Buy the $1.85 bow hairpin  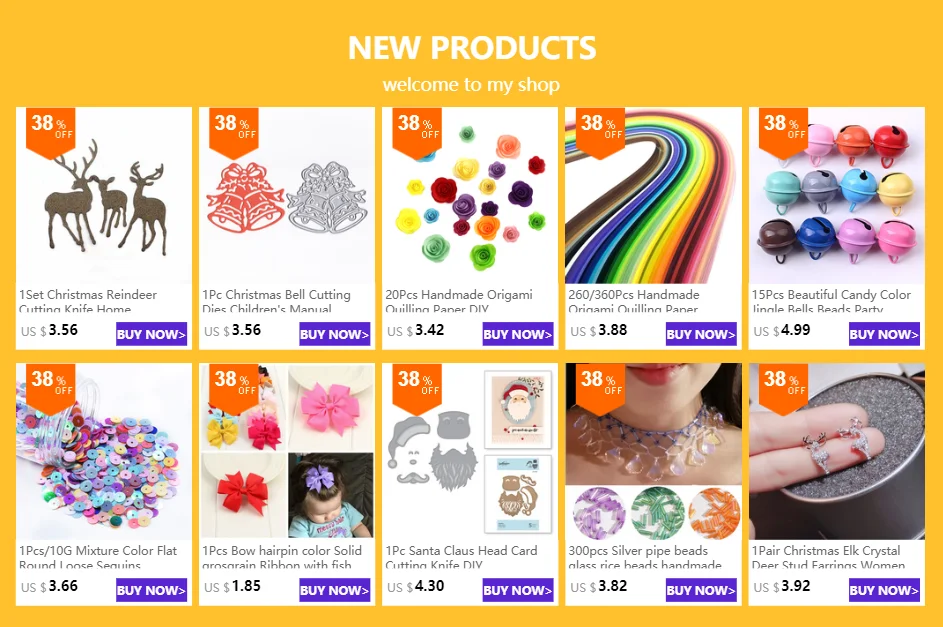click(335, 590)
